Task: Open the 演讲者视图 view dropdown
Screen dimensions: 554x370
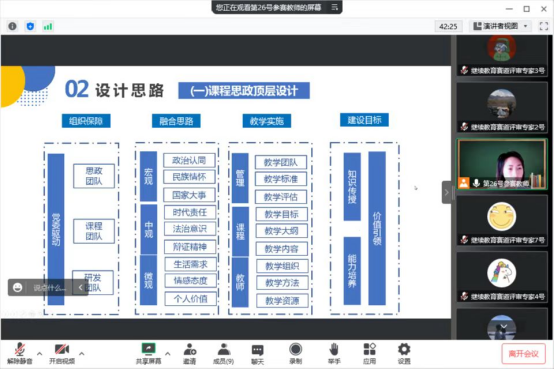Action: (x=501, y=26)
